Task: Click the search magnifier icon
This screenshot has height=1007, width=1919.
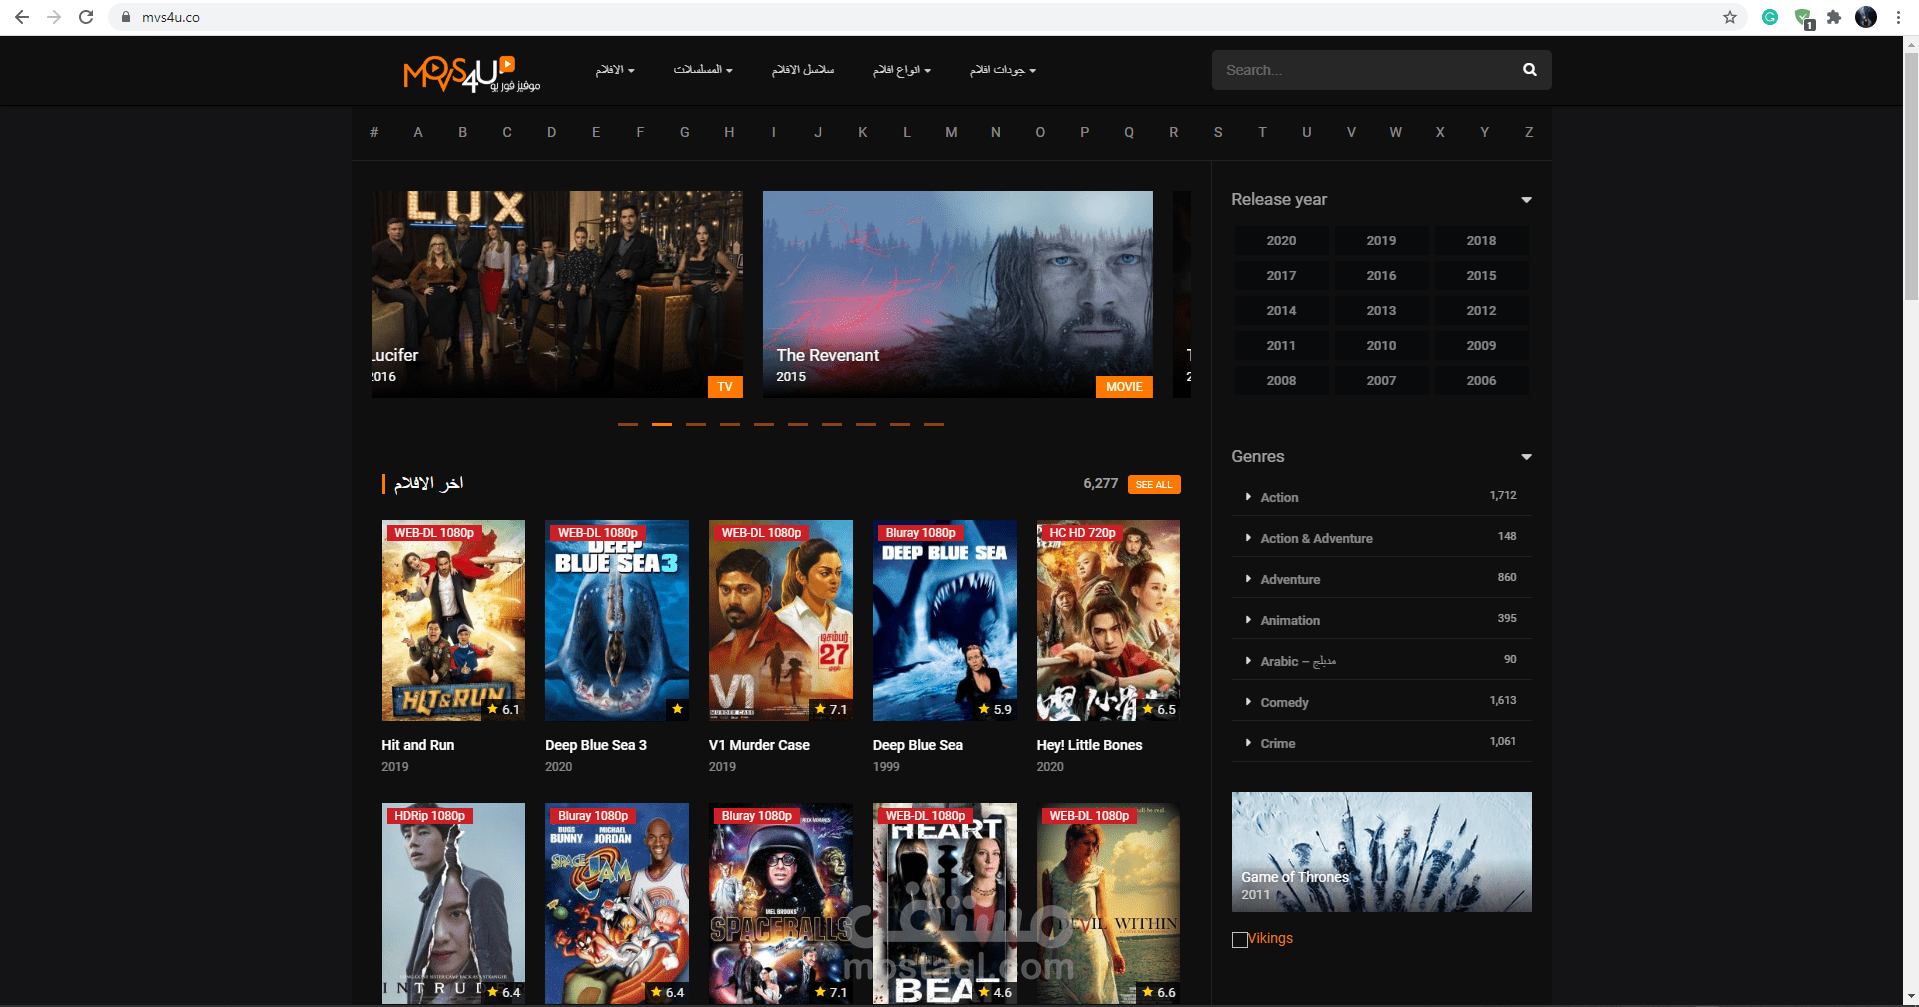Action: point(1529,70)
